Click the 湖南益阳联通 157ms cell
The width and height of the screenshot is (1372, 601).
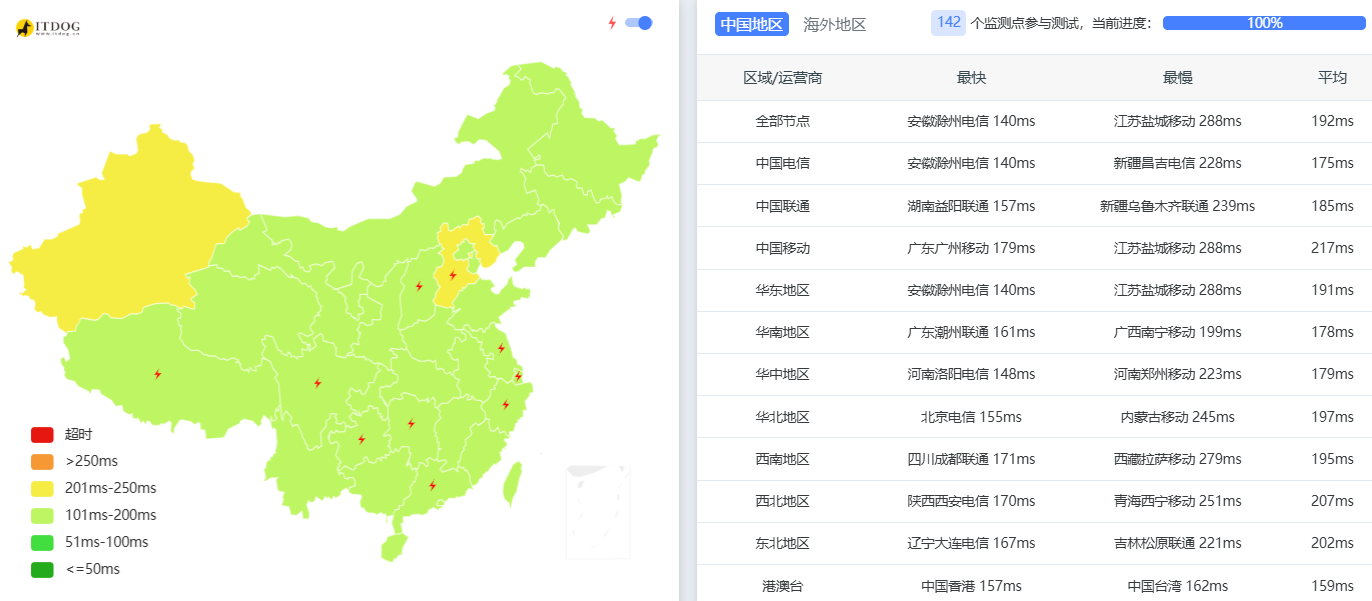pos(971,206)
